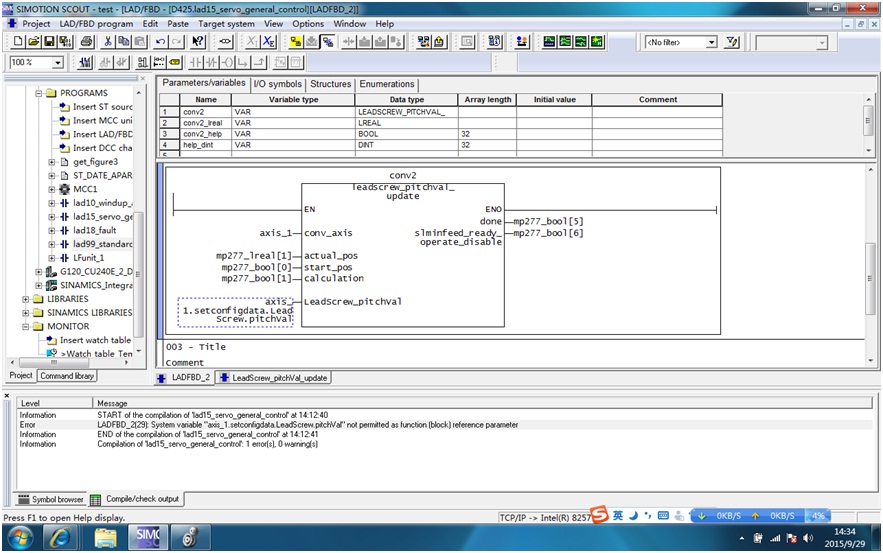Click the mp277_bool[5] done output operand
The width and height of the screenshot is (883, 553).
pos(548,221)
